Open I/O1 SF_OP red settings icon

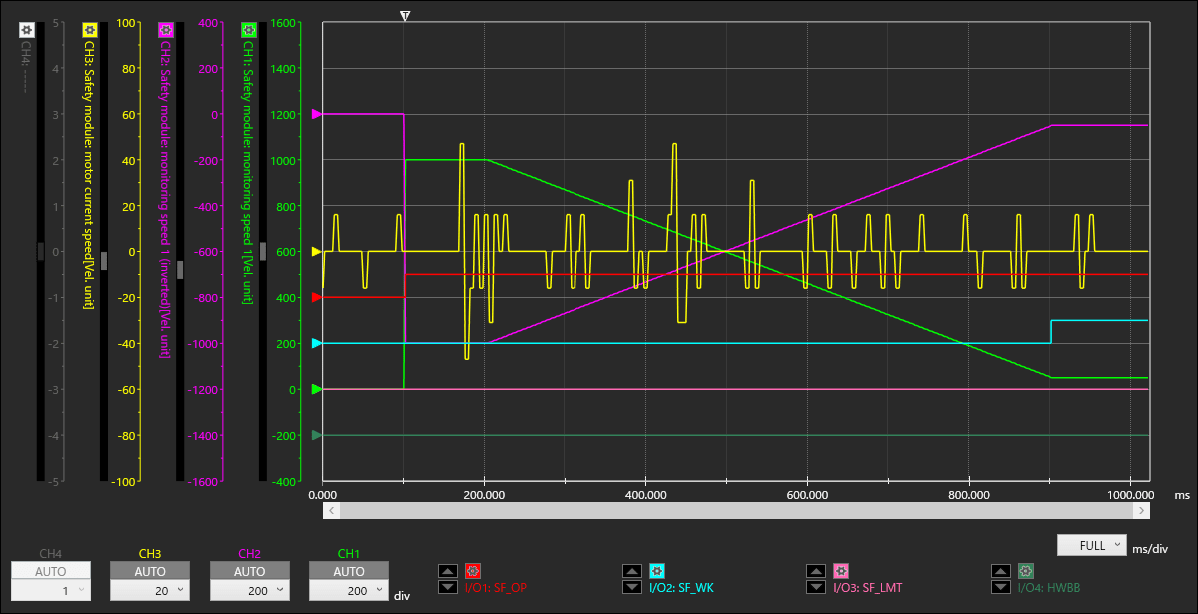tap(474, 571)
